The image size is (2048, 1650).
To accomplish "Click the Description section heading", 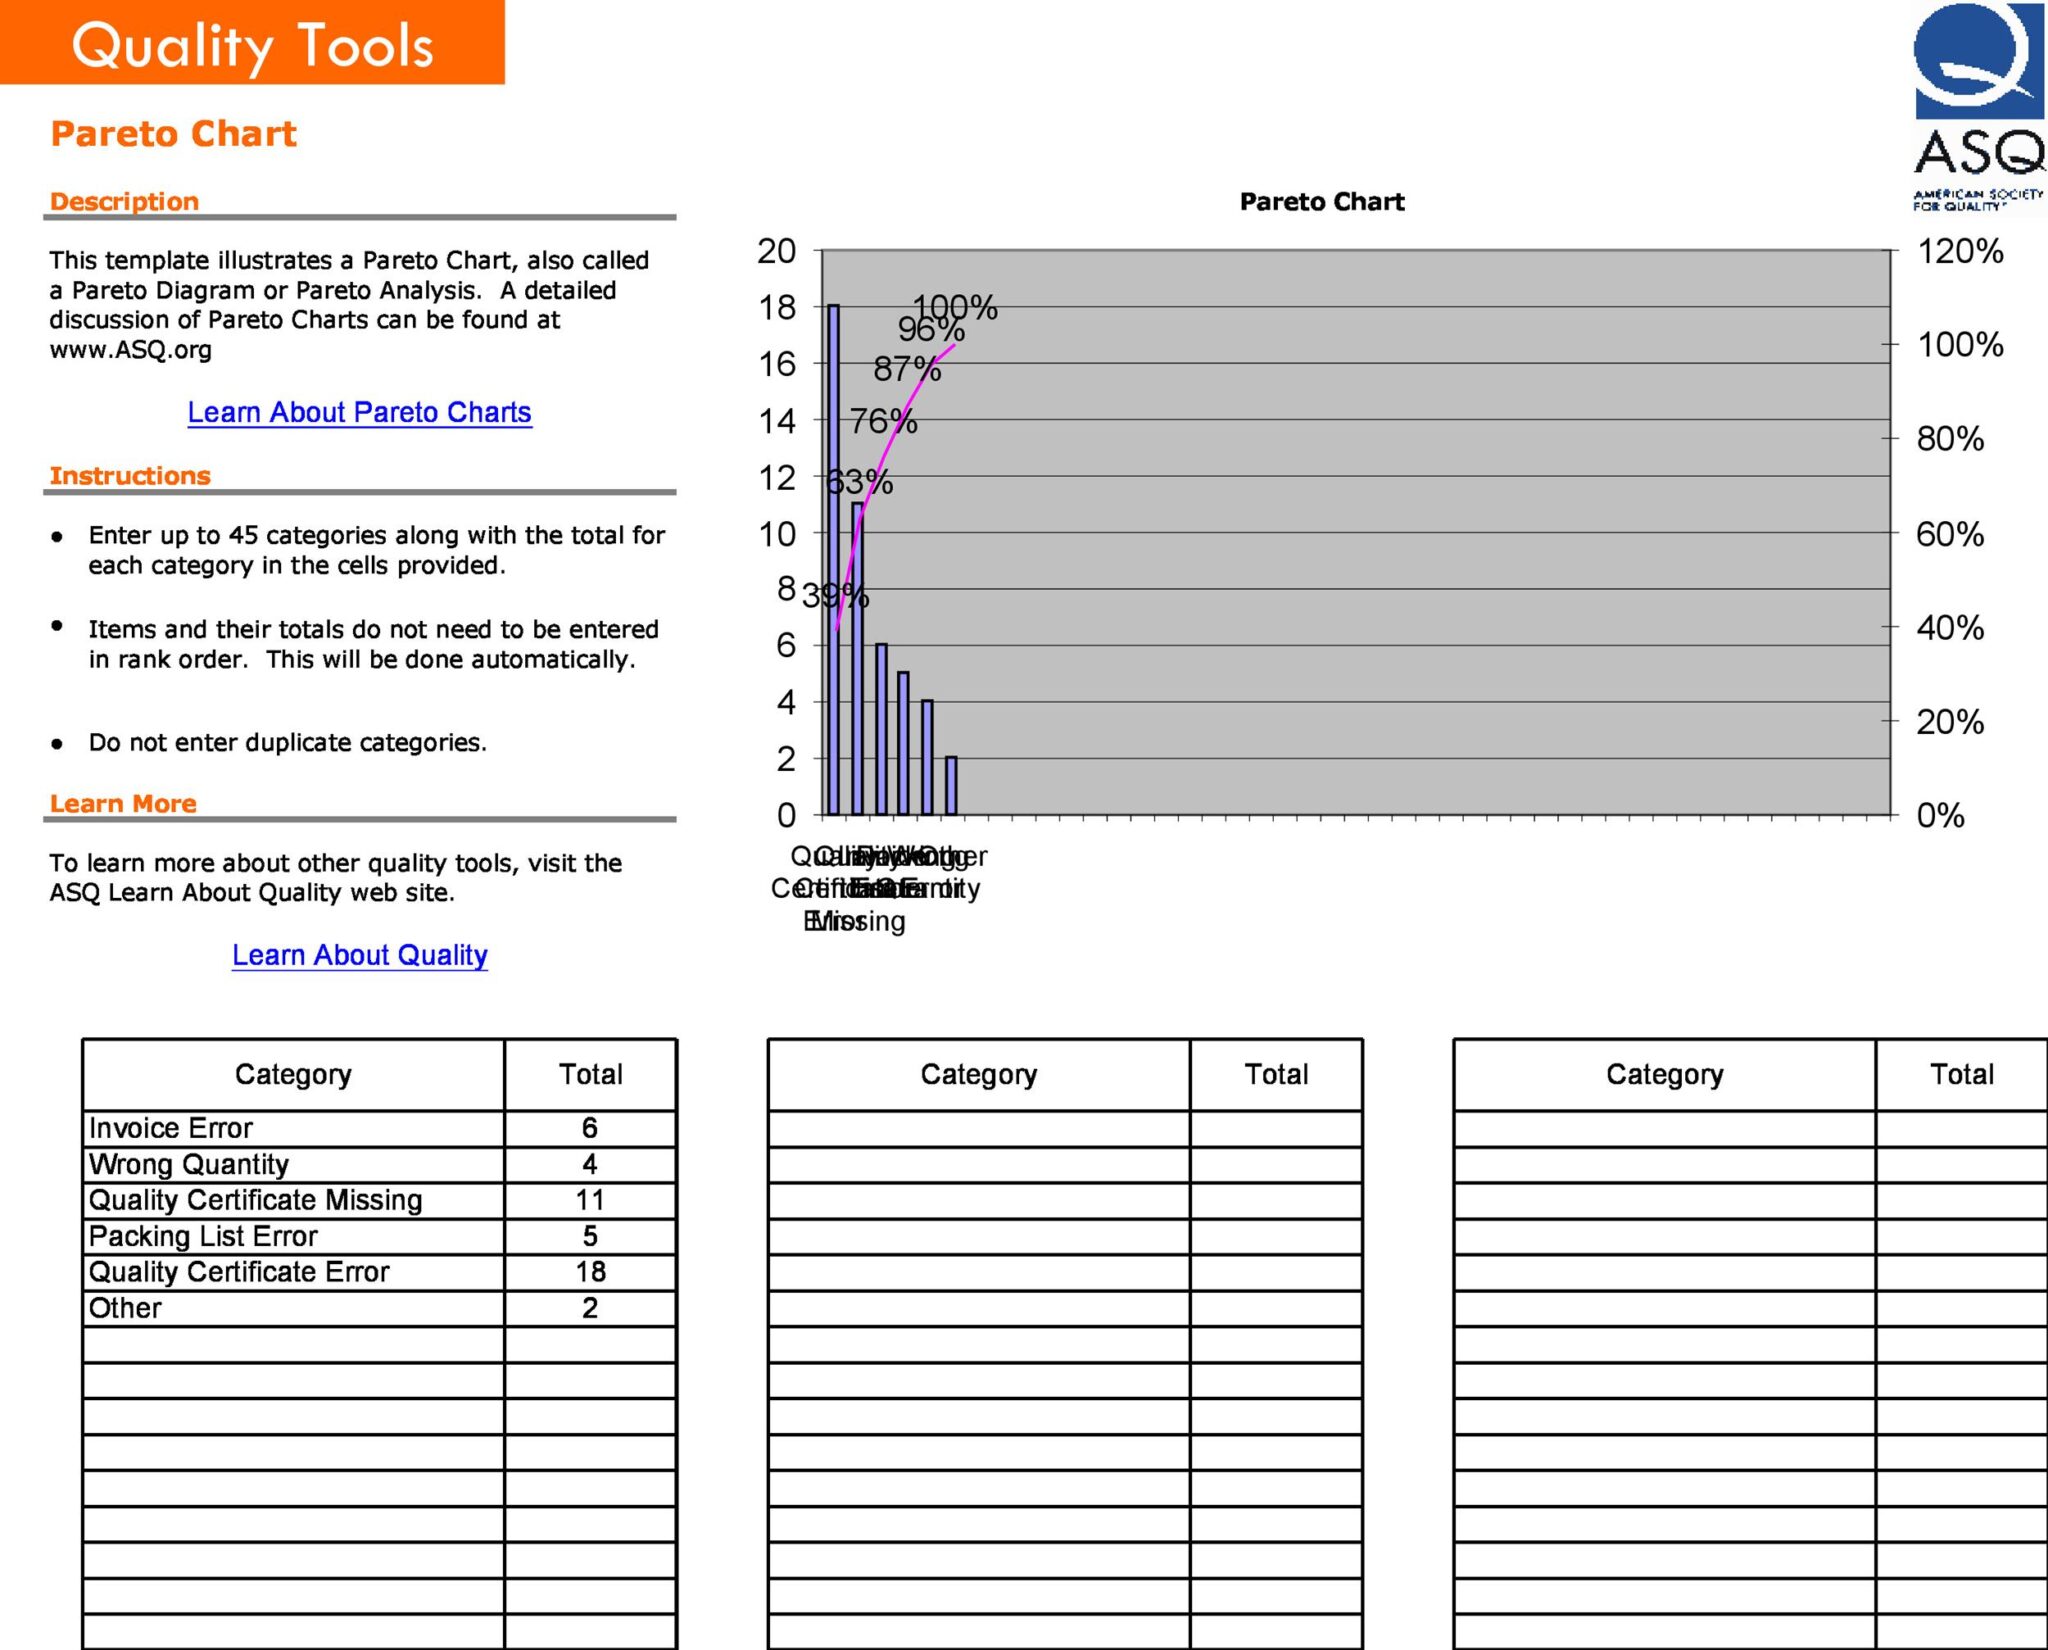I will click(x=125, y=202).
